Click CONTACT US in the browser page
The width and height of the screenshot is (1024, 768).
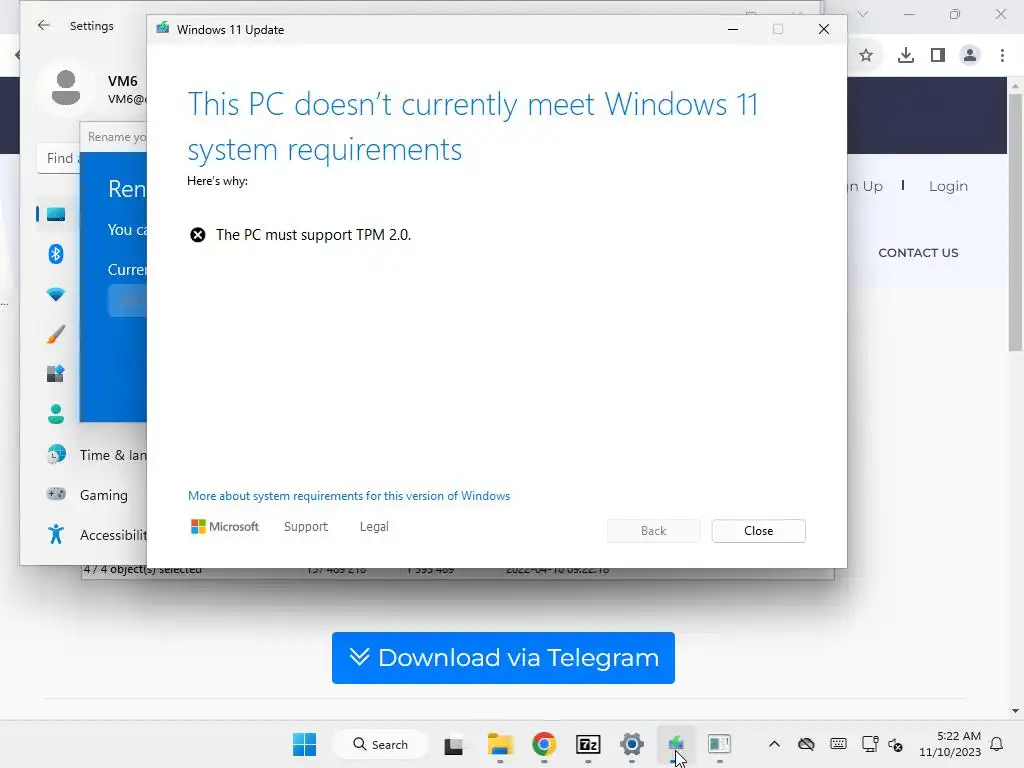click(x=918, y=253)
